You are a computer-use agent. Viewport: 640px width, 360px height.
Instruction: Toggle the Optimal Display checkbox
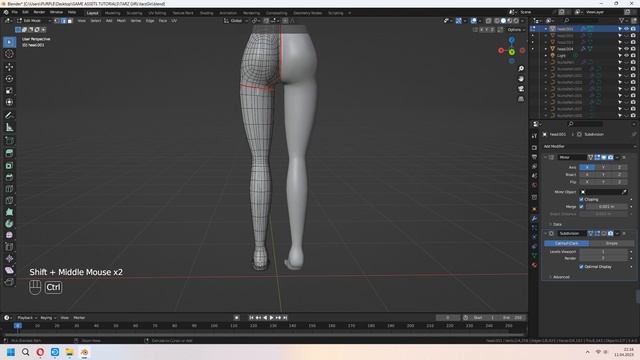pos(581,267)
